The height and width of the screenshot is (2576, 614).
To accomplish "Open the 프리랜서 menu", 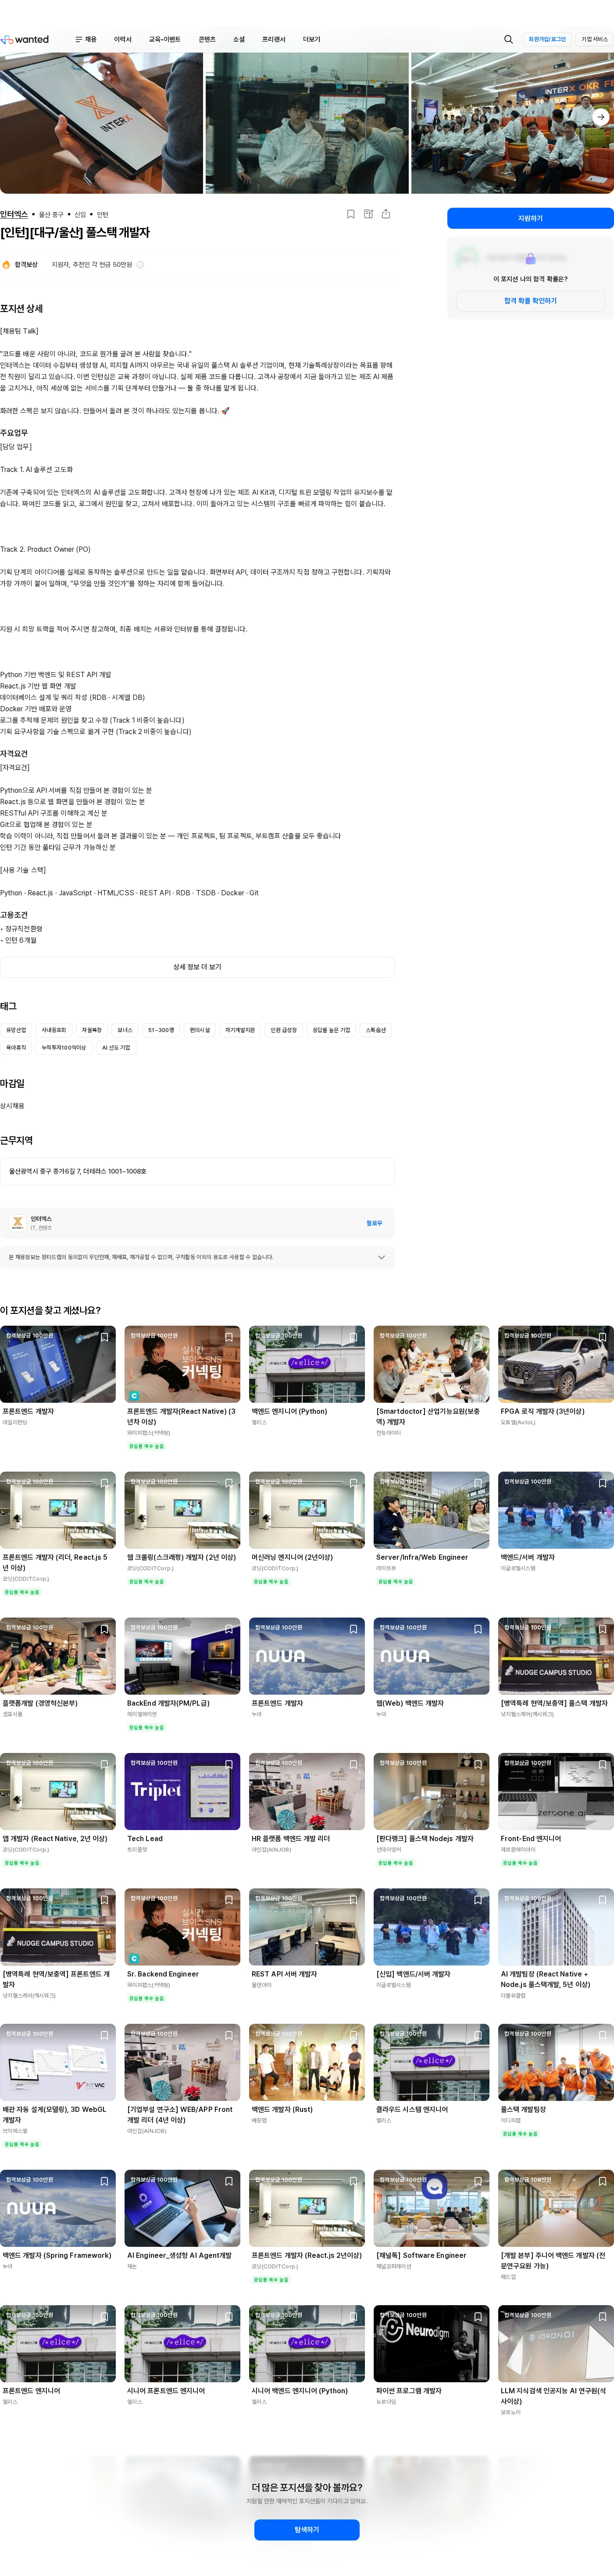I will 274,39.
